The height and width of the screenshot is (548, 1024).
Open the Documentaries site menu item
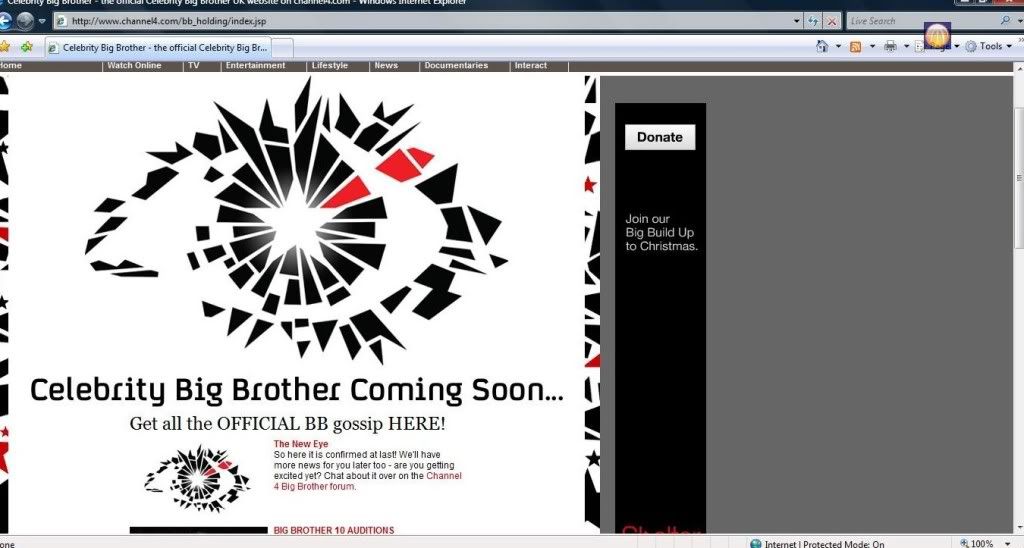coord(456,65)
